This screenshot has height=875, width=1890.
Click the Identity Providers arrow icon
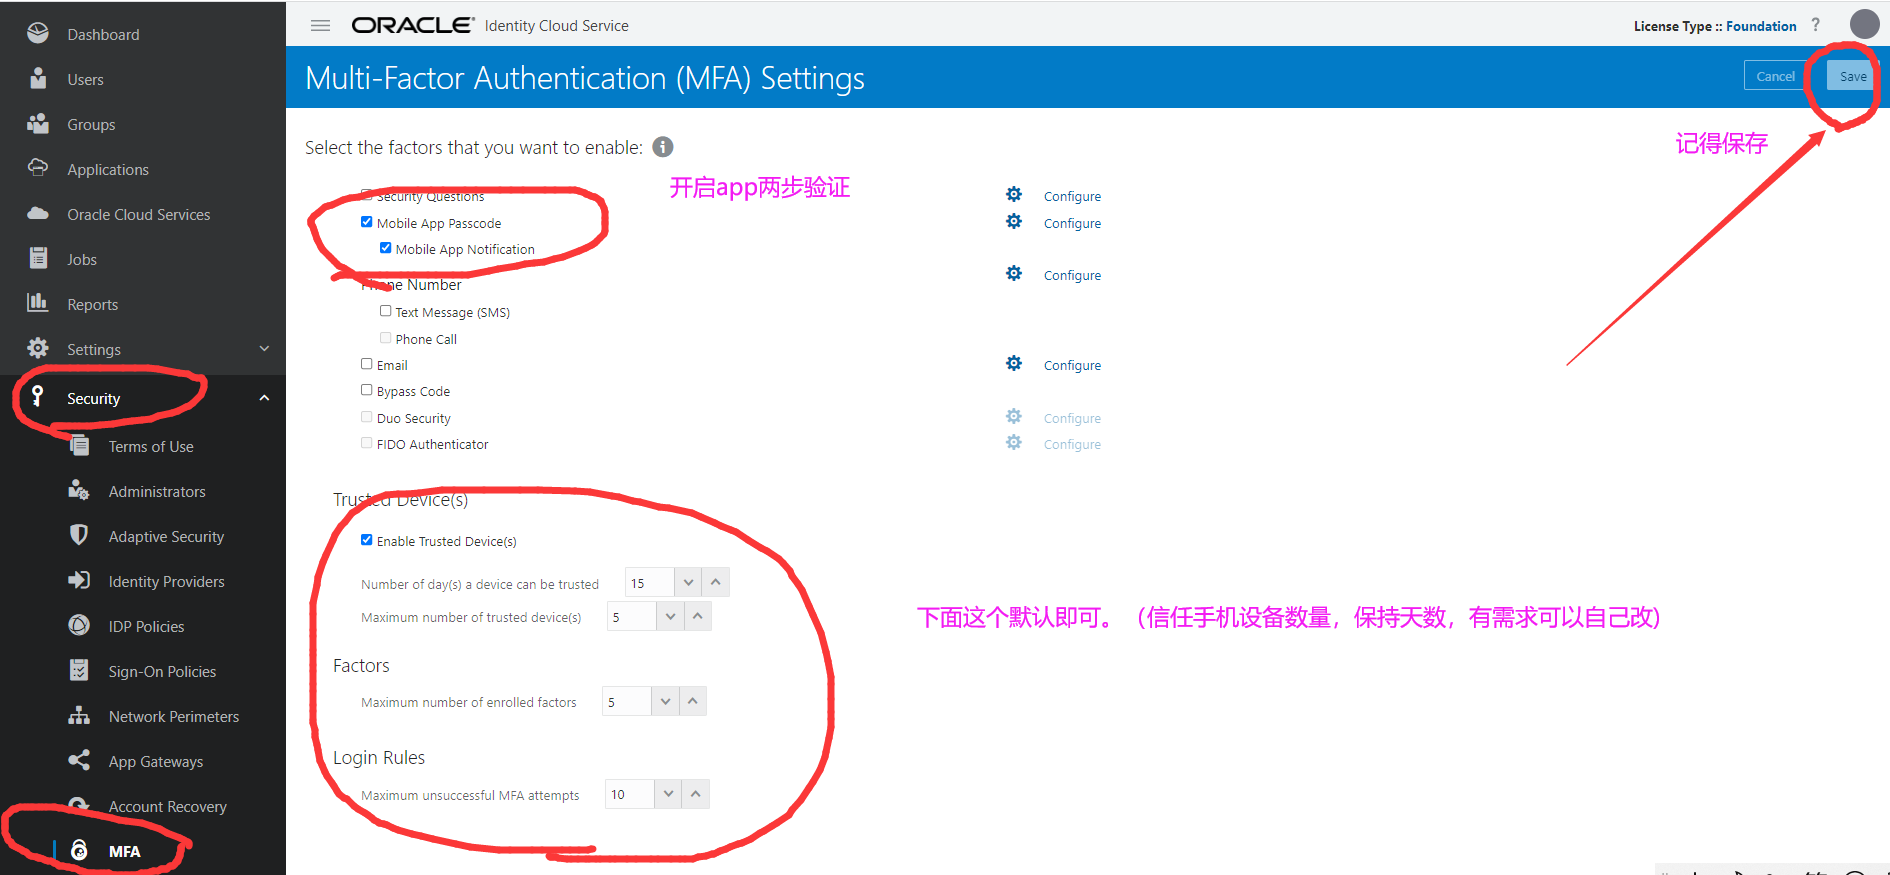[79, 580]
